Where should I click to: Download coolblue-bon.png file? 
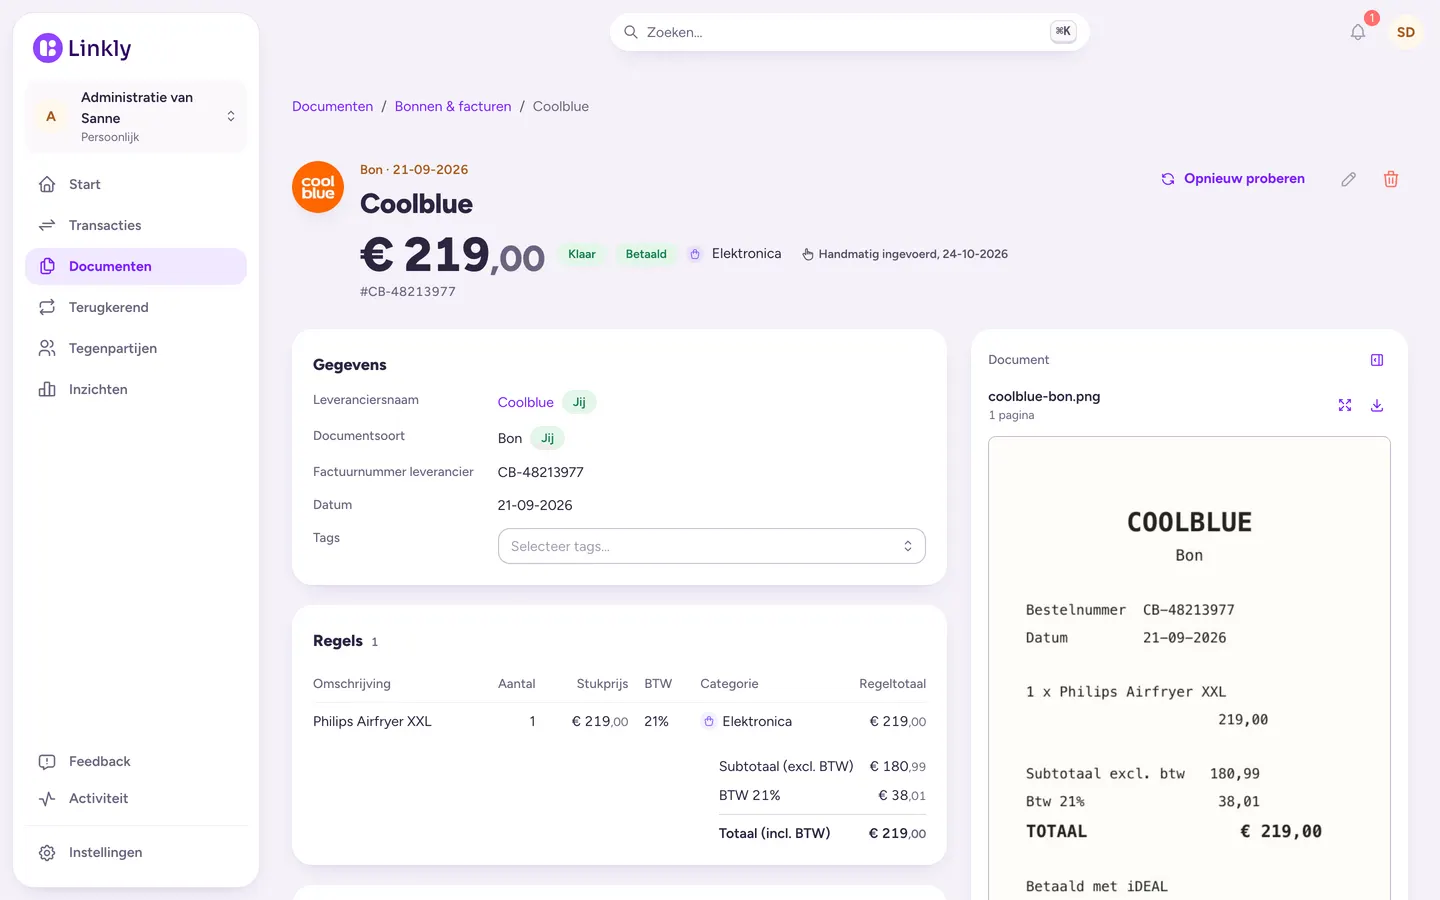1377,405
